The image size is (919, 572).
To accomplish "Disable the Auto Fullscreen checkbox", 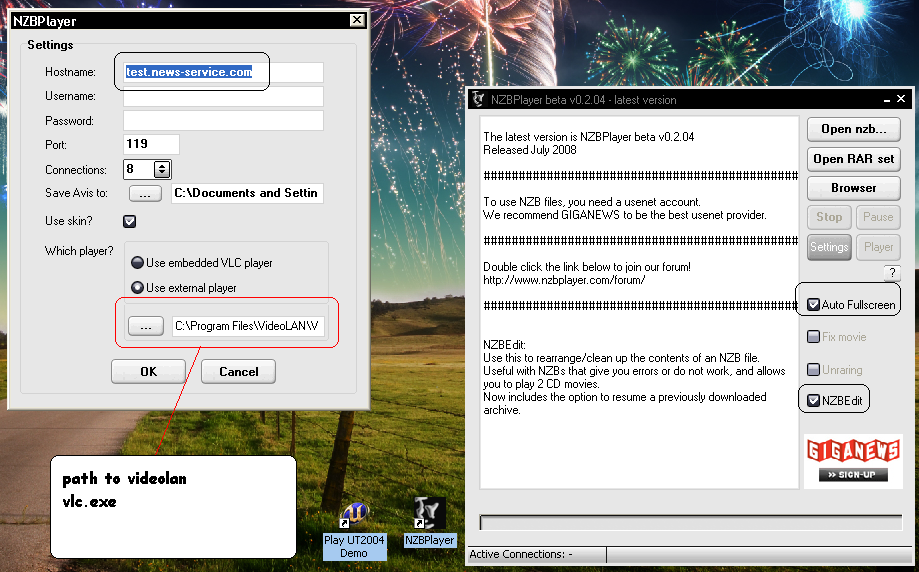I will point(814,304).
